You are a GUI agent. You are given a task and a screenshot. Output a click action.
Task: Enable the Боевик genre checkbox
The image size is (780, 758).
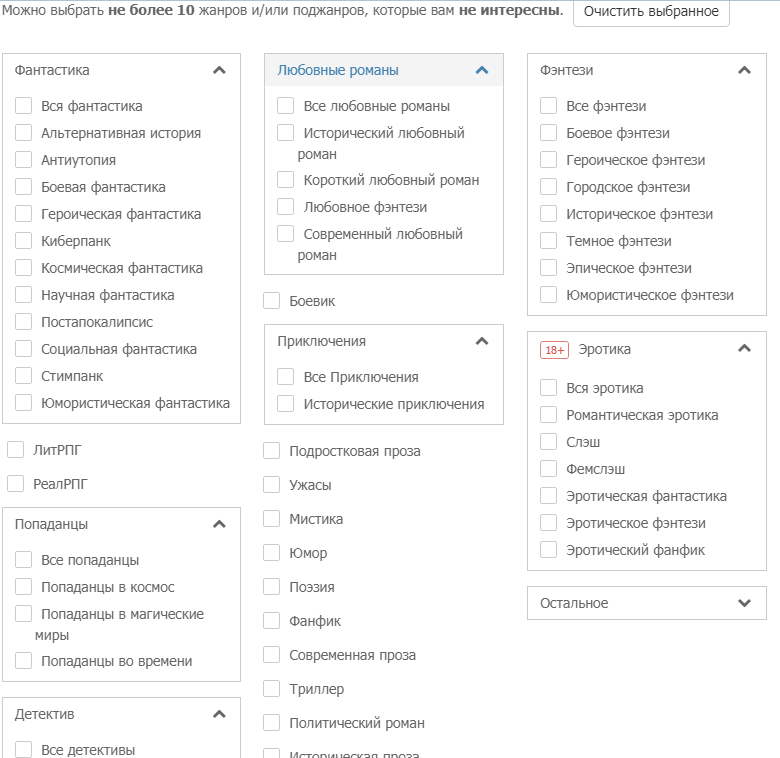(272, 301)
